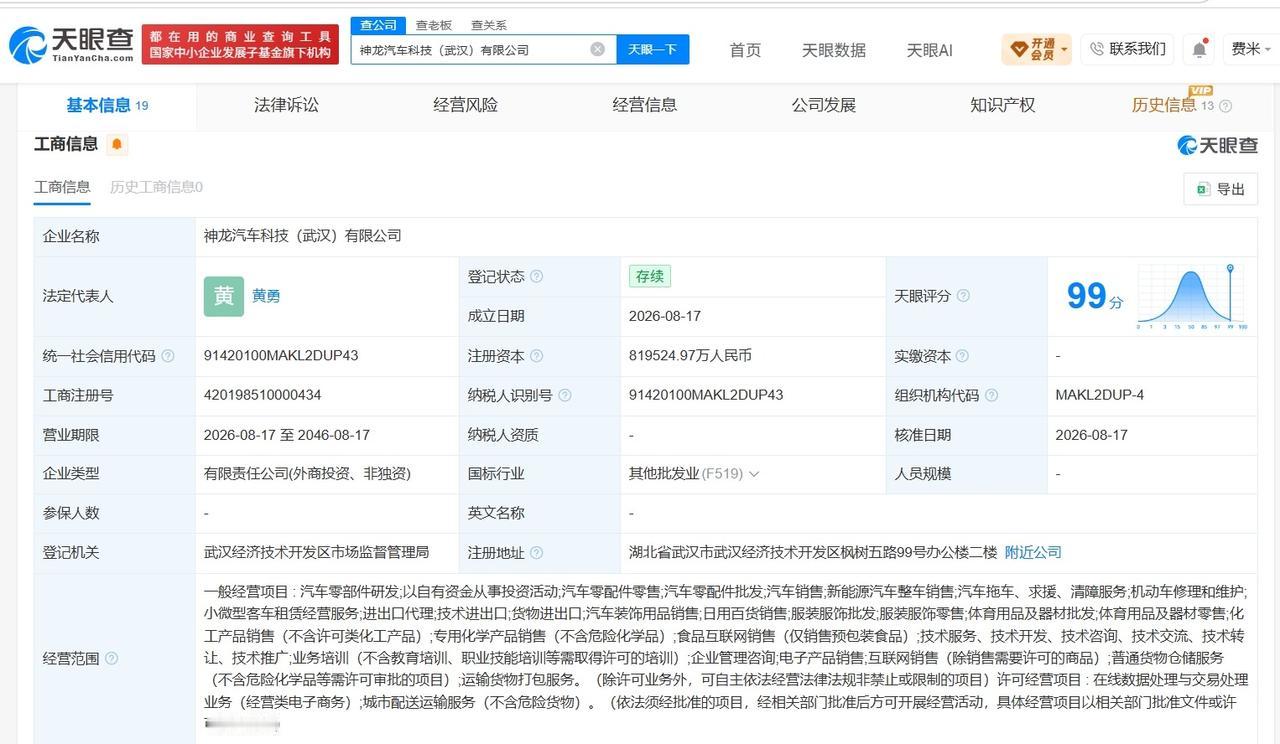Clear the search box with the X icon
1280x744 pixels.
click(597, 49)
